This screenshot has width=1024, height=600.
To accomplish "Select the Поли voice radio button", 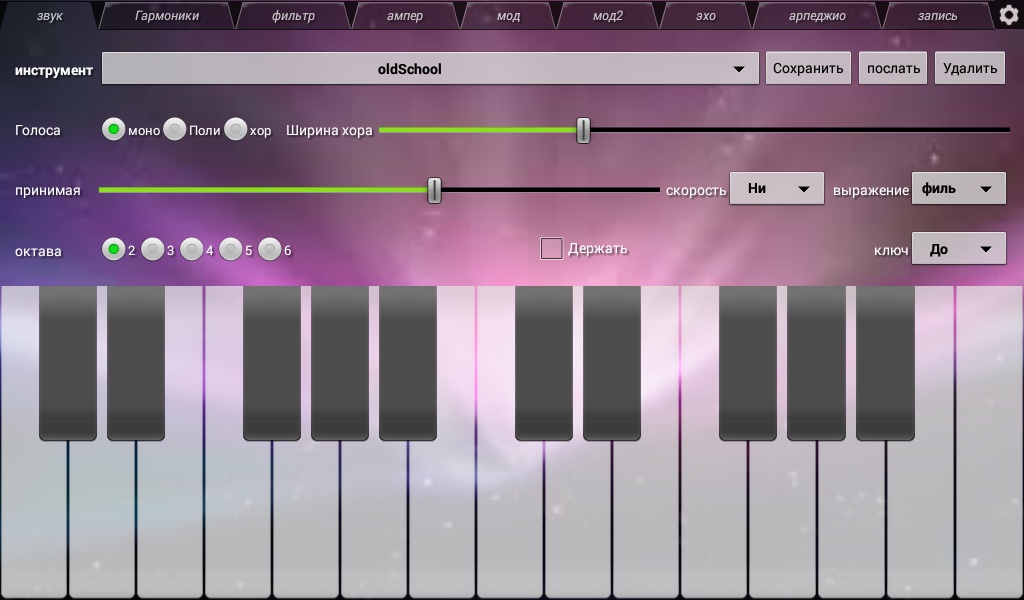I will 174,129.
